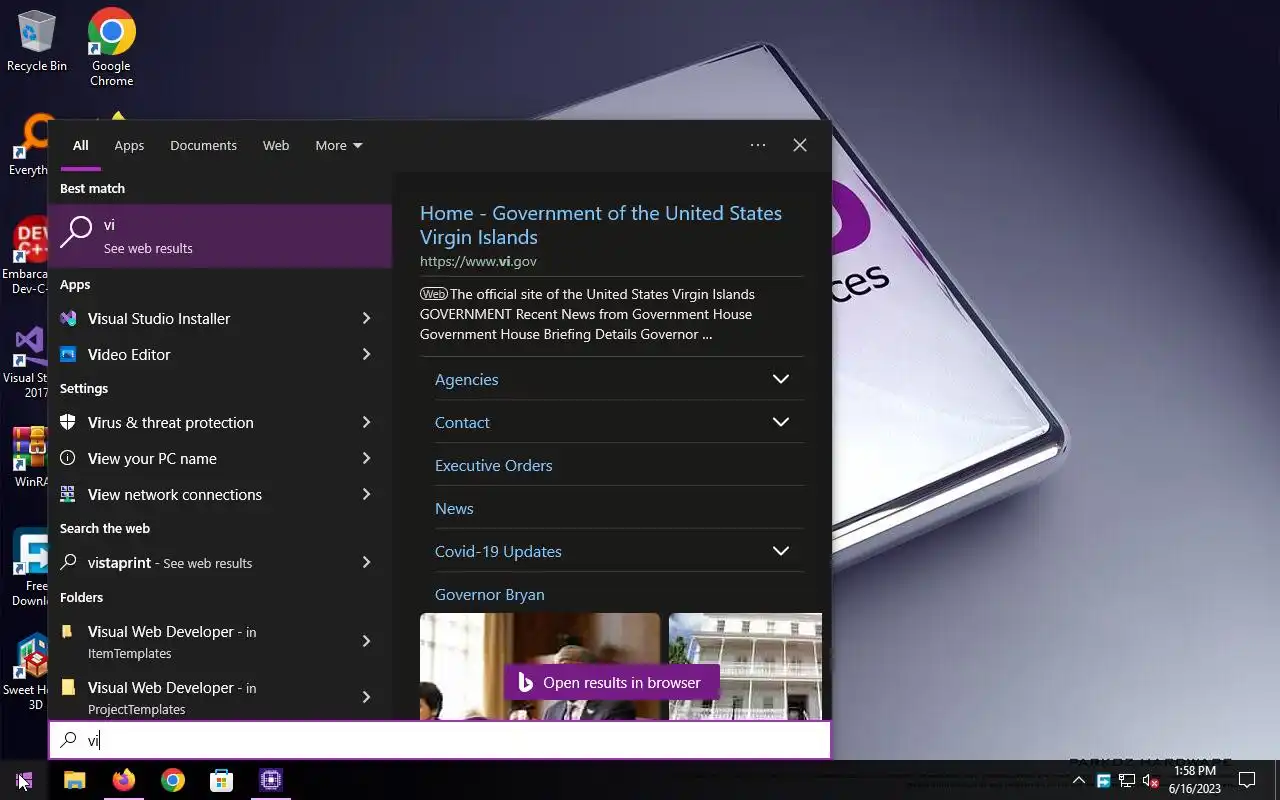Viewport: 1280px width, 800px height.
Task: Expand Visual Web Developer ItemTemplates arrow
Action: 366,641
